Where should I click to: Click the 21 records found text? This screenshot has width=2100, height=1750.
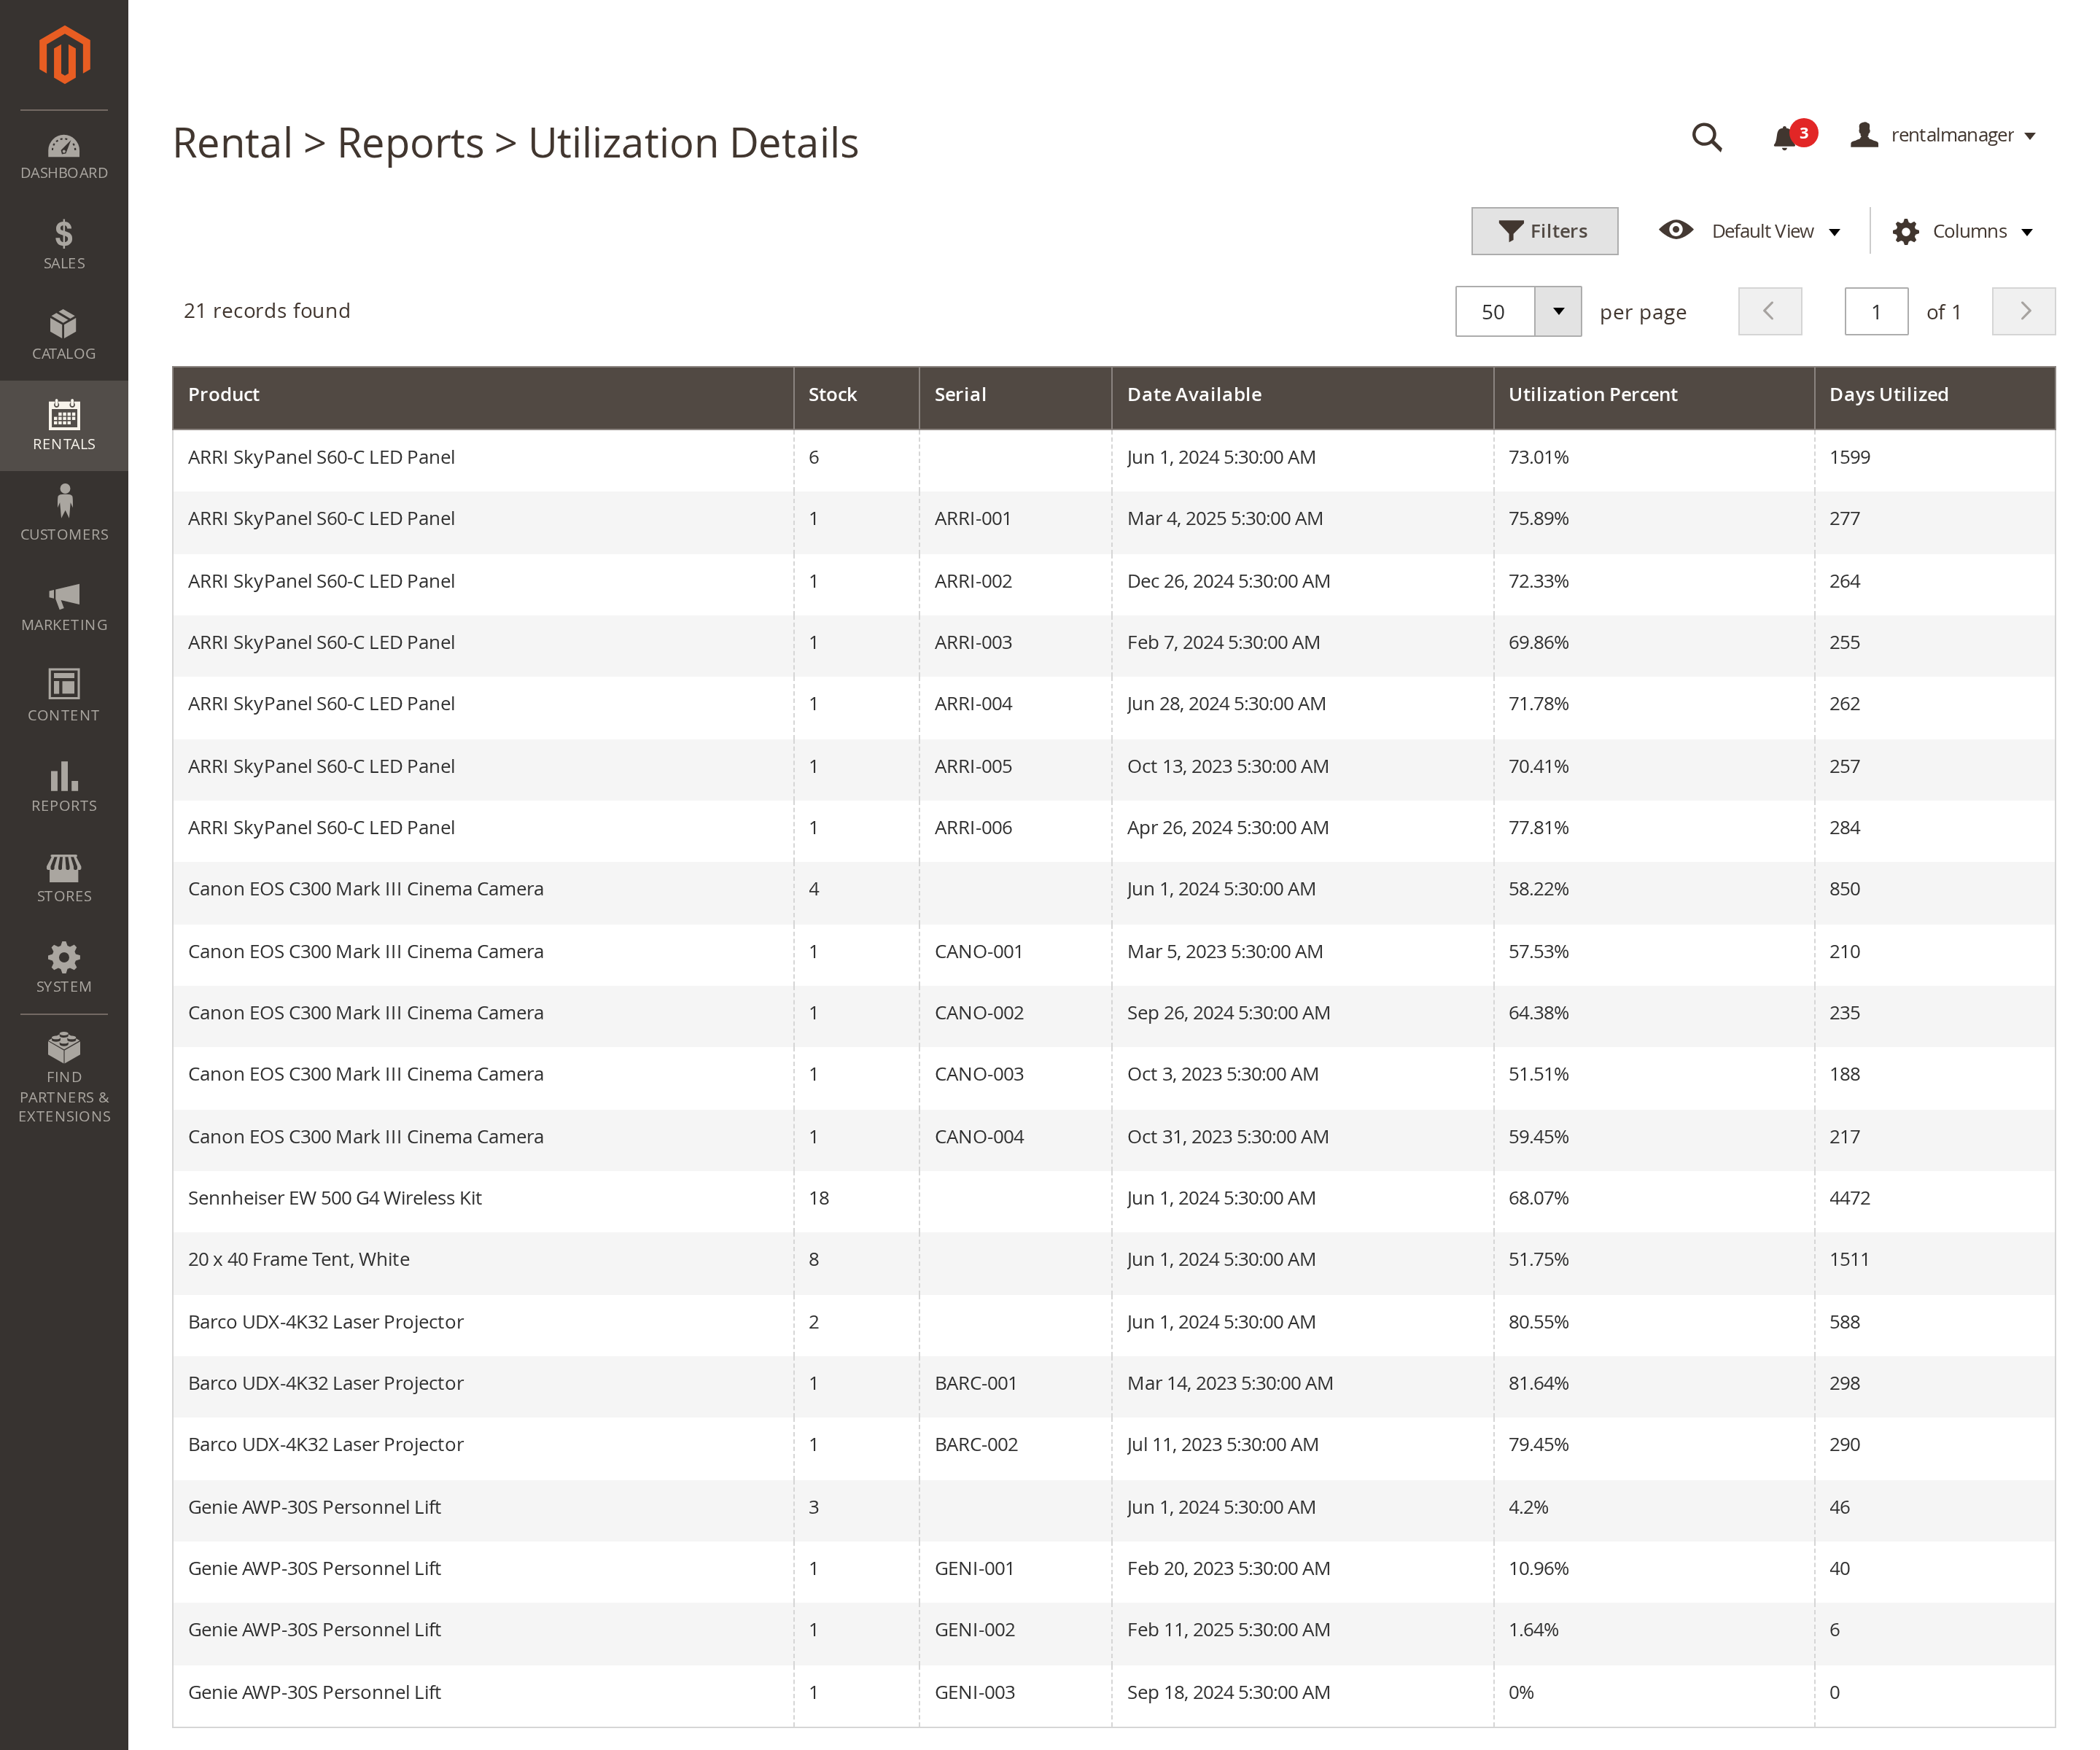pyautogui.click(x=267, y=311)
